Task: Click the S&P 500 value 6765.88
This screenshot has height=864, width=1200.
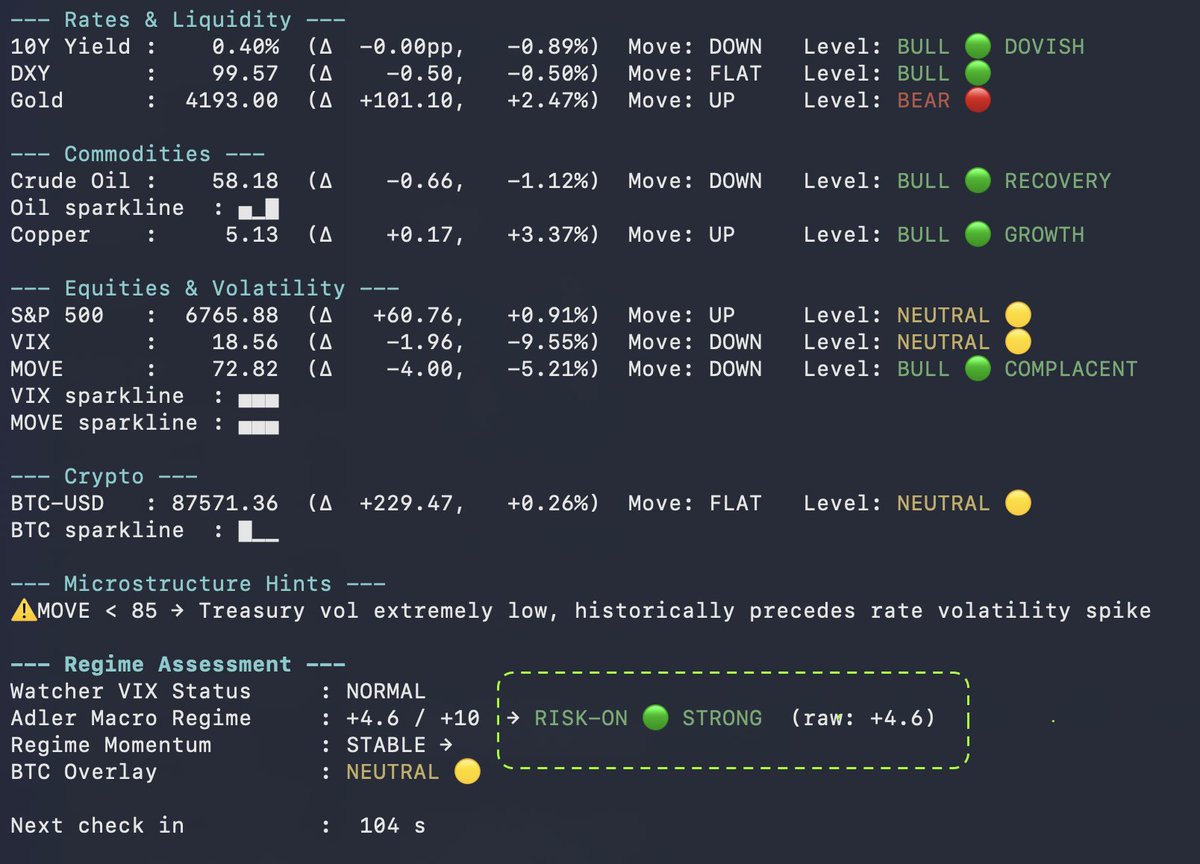Action: 231,315
